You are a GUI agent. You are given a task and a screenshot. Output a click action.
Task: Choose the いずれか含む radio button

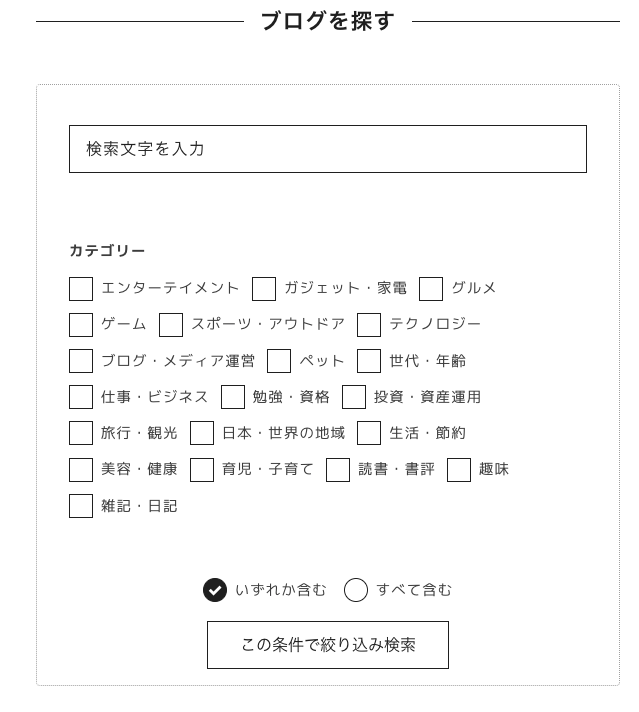pyautogui.click(x=215, y=590)
